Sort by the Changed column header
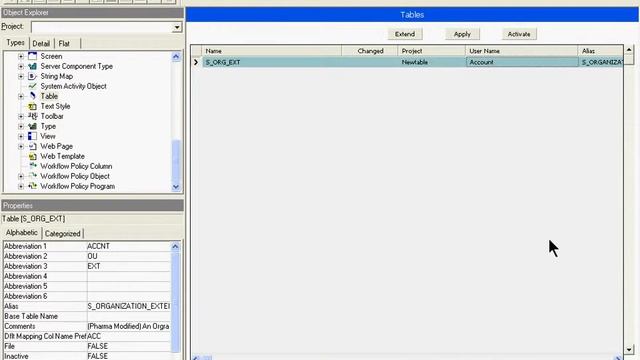The width and height of the screenshot is (640, 360). tap(370, 51)
